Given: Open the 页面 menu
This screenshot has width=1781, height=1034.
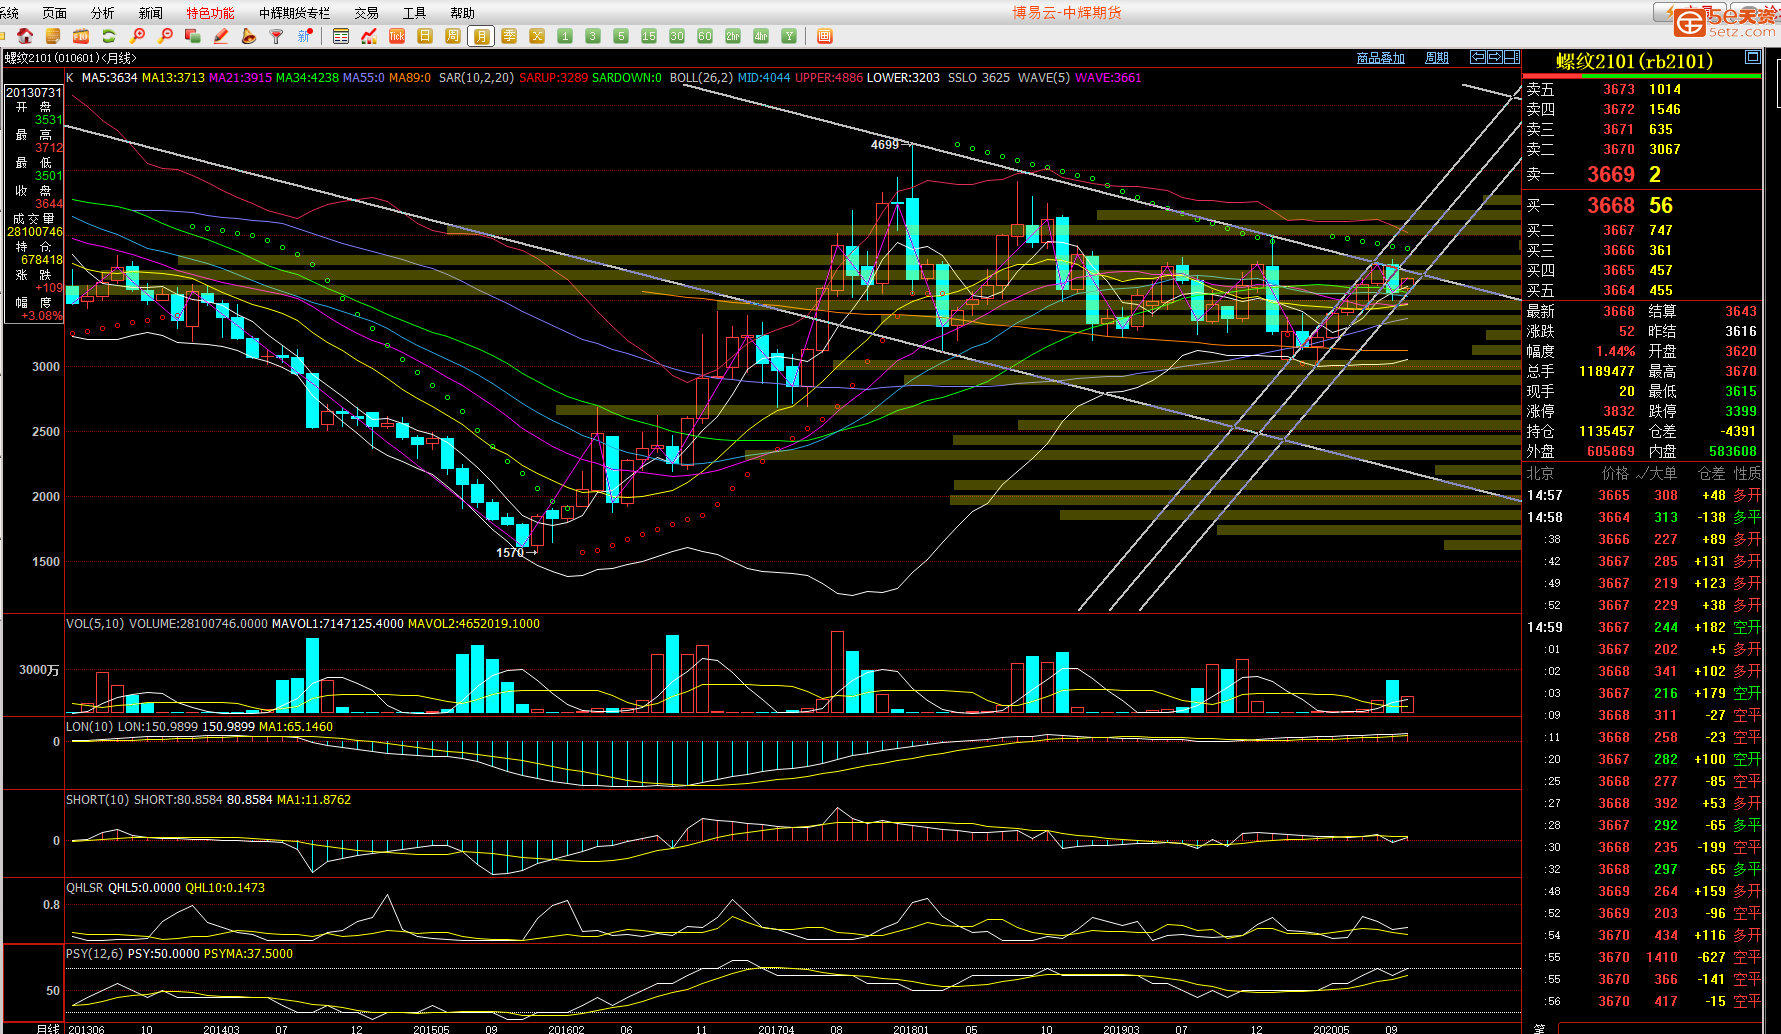Looking at the screenshot, I should click(54, 13).
